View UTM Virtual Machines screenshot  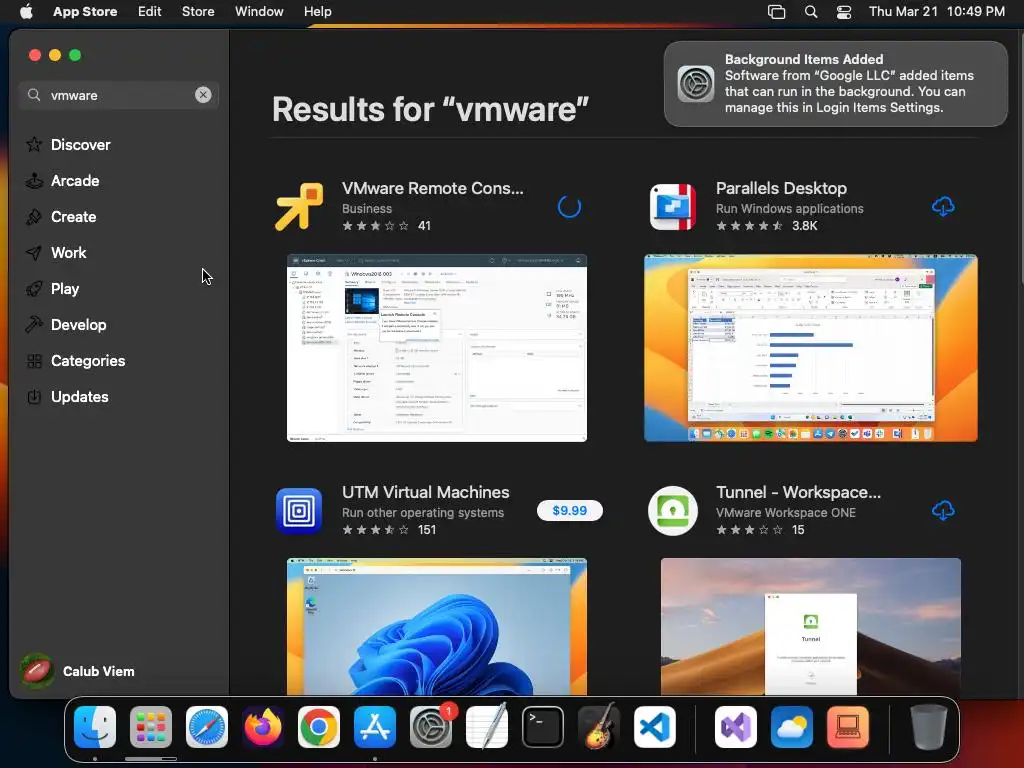tap(437, 626)
